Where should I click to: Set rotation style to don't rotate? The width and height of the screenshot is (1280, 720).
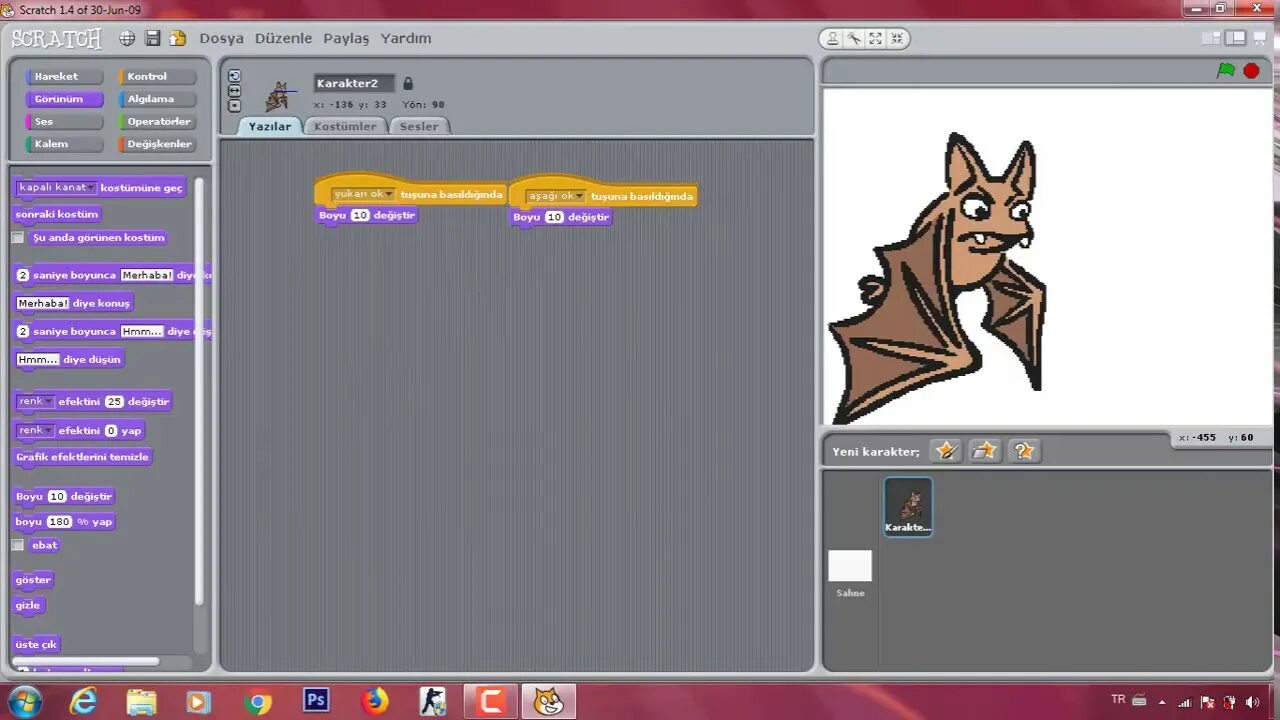point(234,105)
